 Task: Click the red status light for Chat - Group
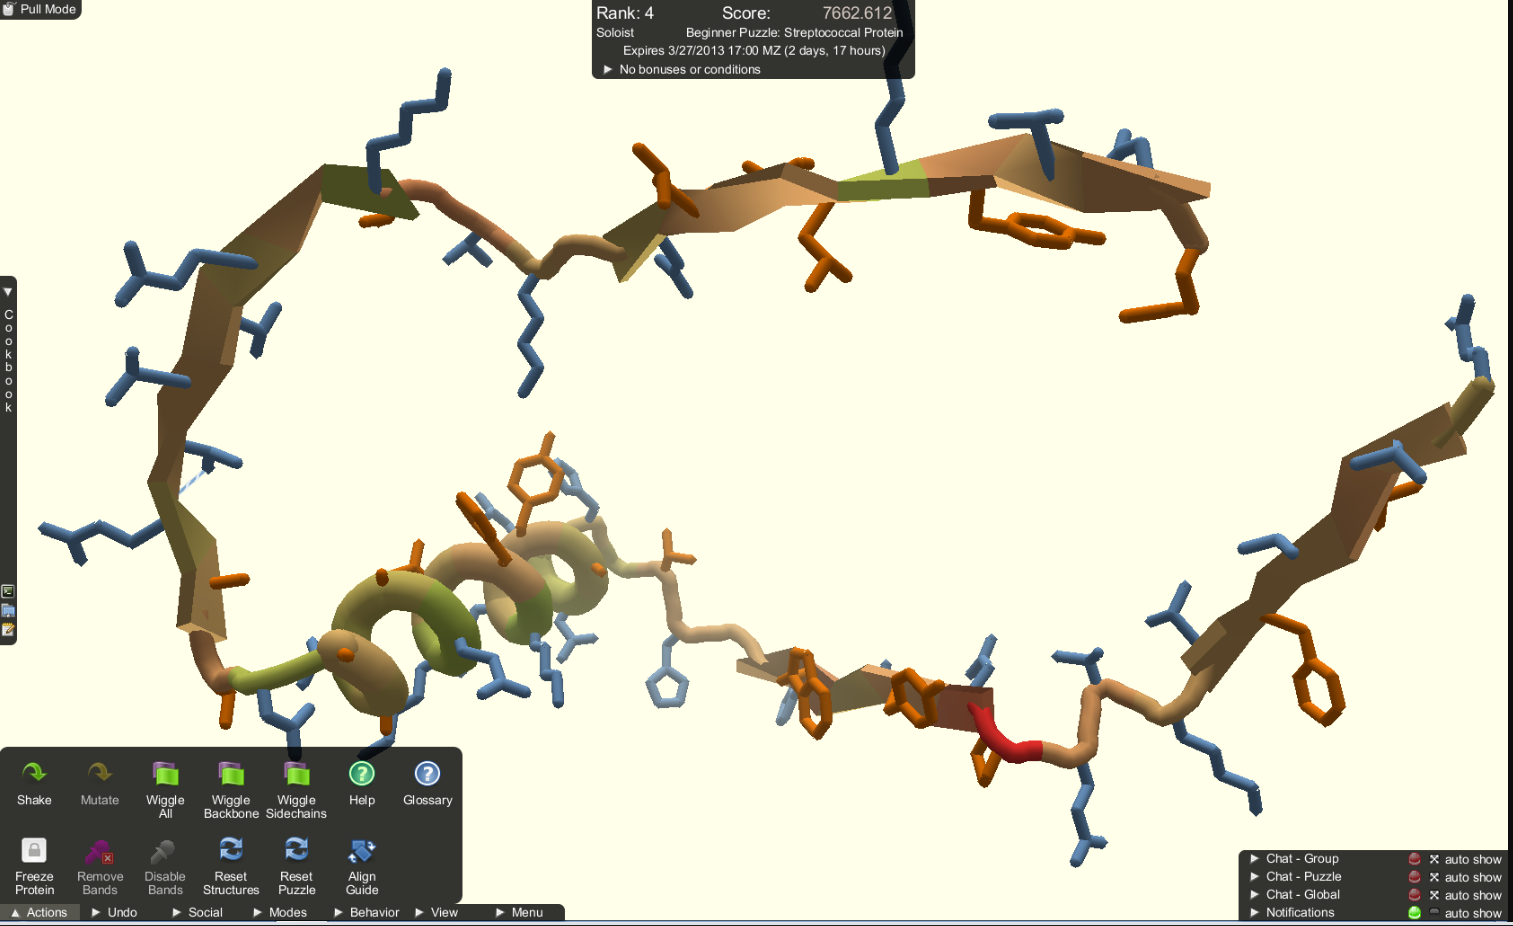click(1414, 859)
